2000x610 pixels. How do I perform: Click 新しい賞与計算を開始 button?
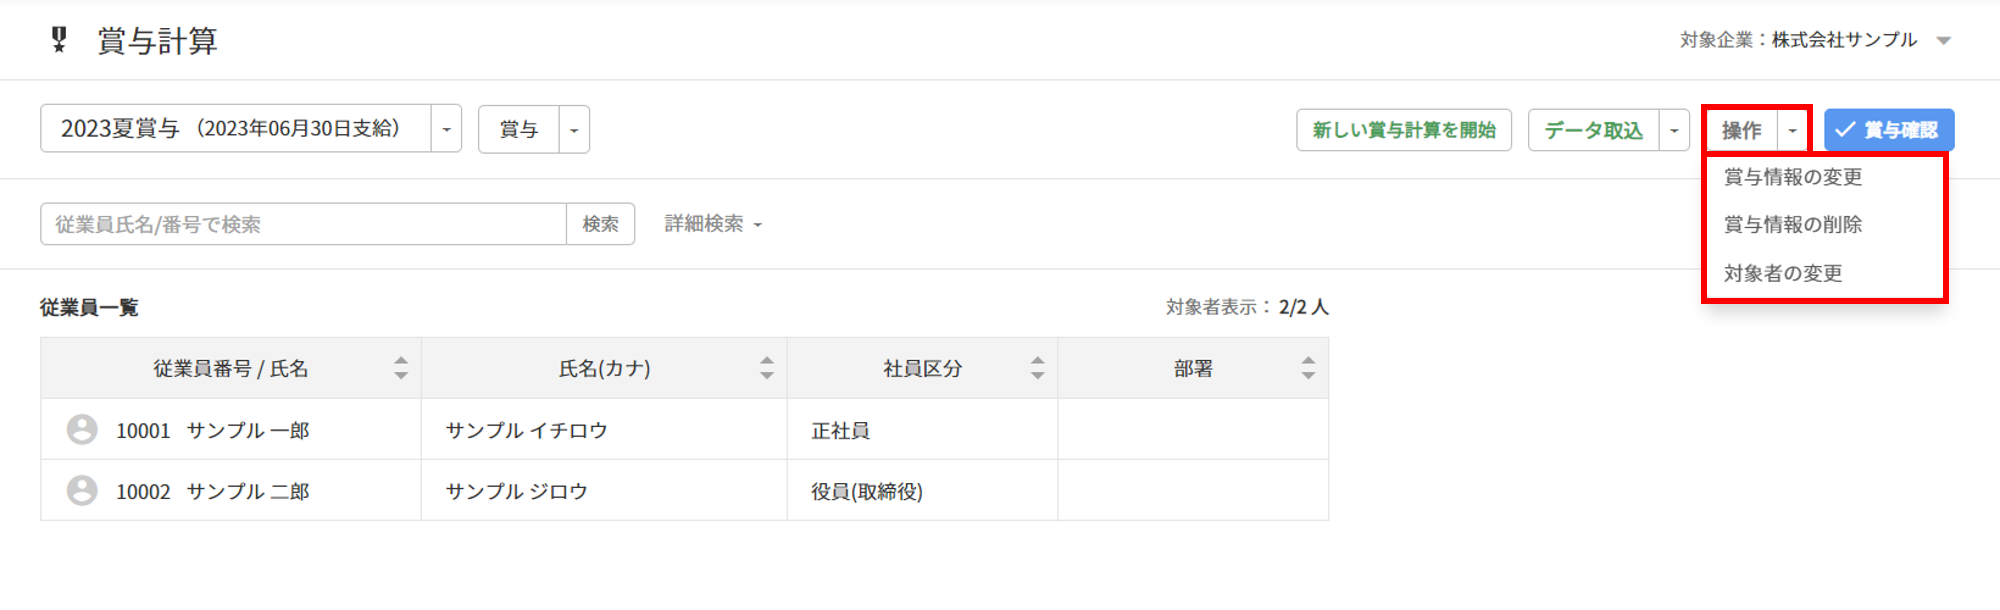click(1404, 130)
